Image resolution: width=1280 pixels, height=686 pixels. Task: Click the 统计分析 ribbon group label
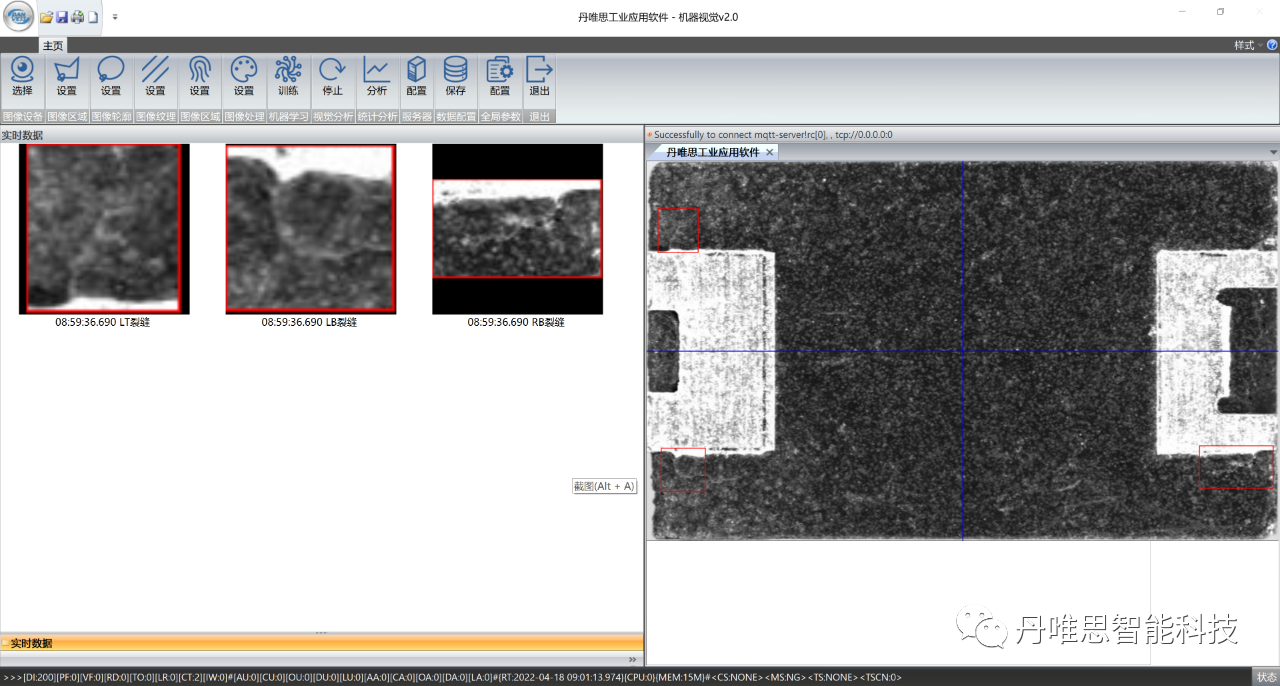click(x=377, y=116)
